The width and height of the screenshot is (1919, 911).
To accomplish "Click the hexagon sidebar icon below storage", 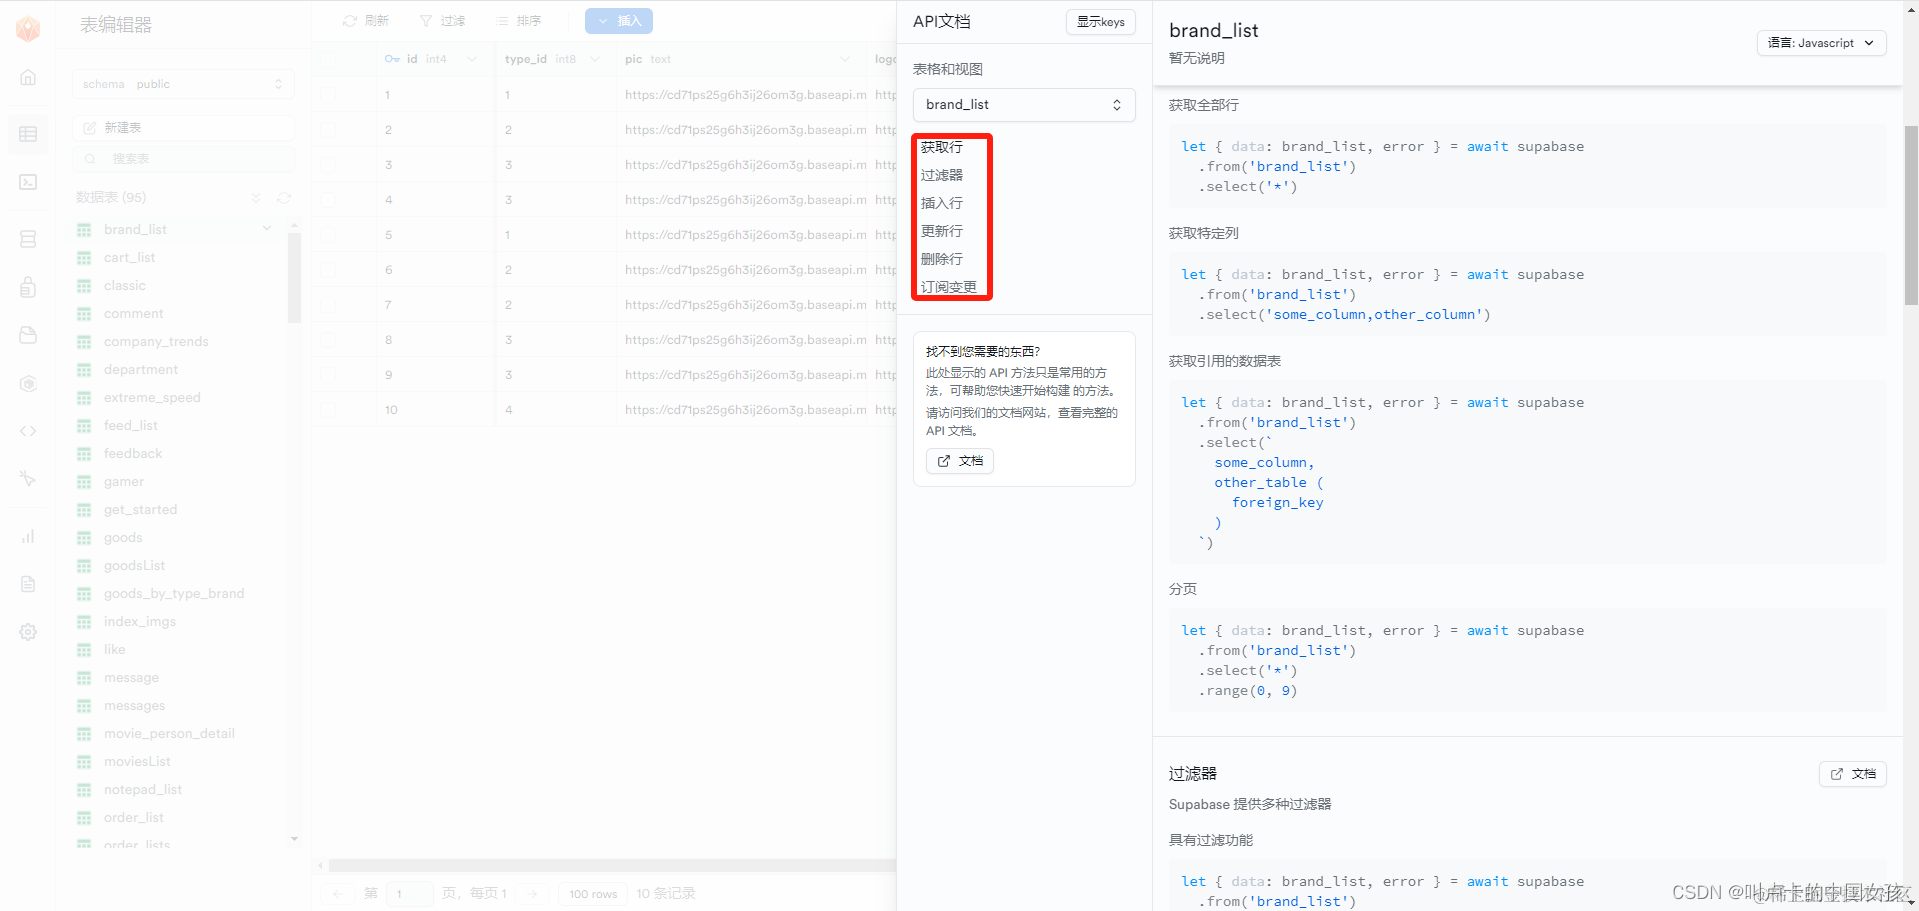I will [28, 383].
